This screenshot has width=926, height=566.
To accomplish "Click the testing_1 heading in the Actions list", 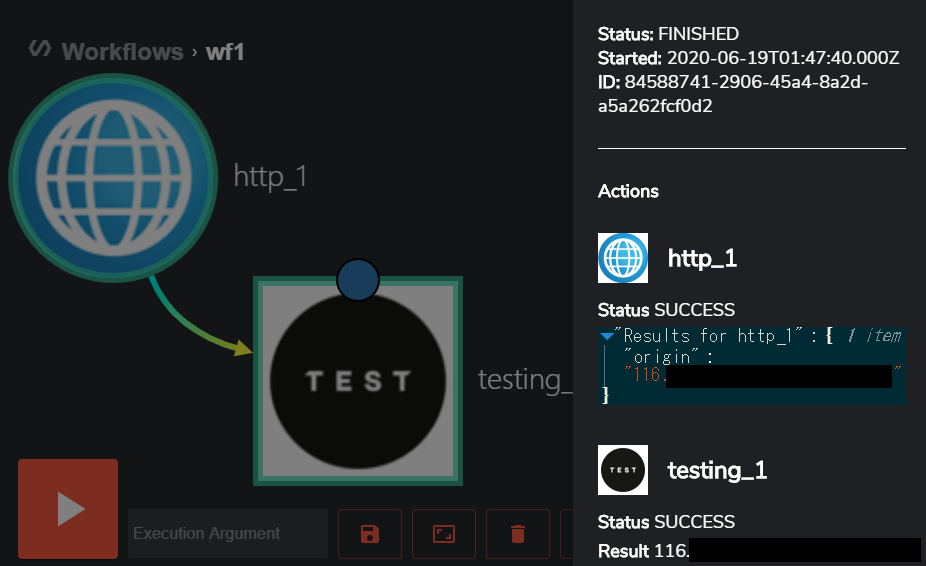I will (x=717, y=470).
